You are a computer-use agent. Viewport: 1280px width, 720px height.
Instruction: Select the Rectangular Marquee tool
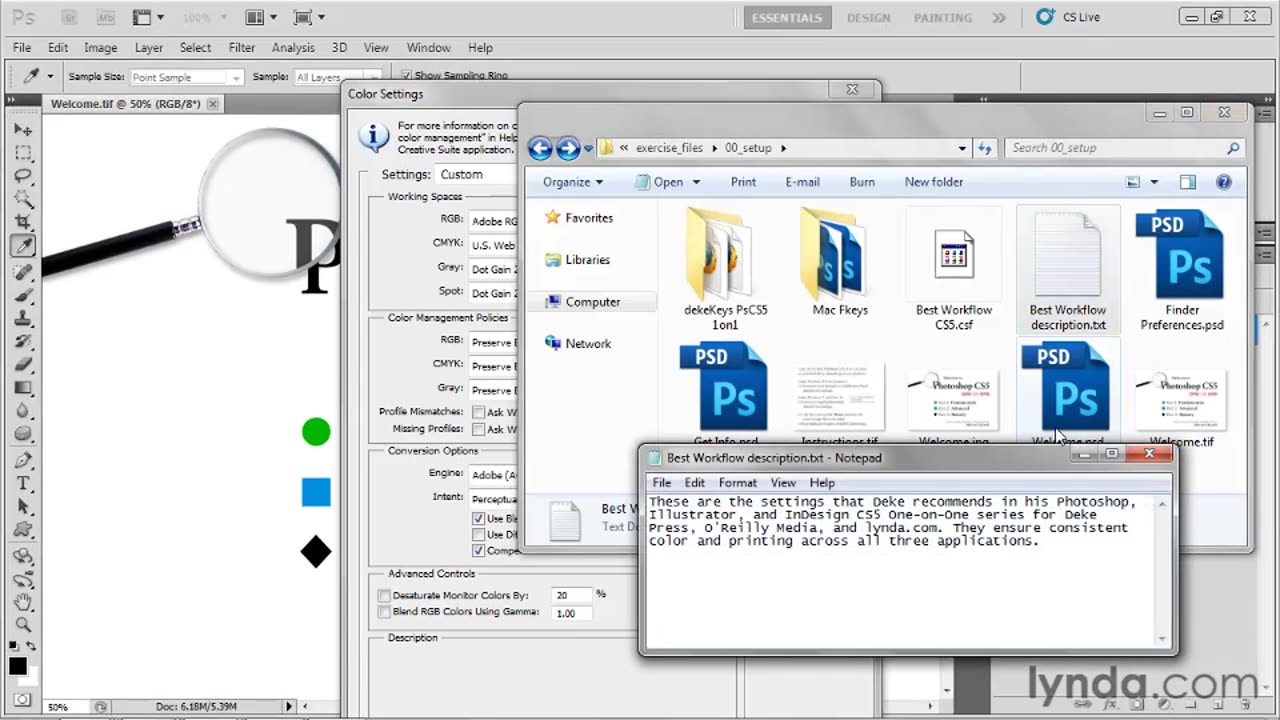[23, 153]
